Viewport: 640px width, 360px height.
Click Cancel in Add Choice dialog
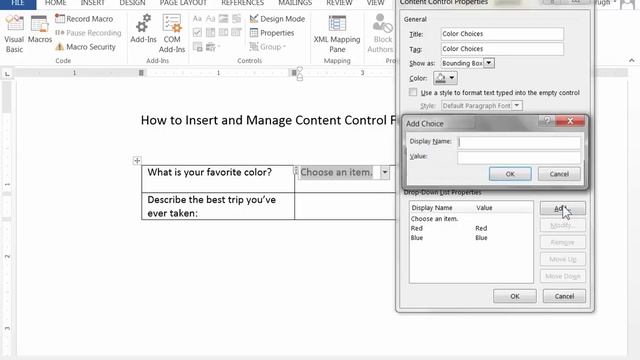(x=559, y=174)
